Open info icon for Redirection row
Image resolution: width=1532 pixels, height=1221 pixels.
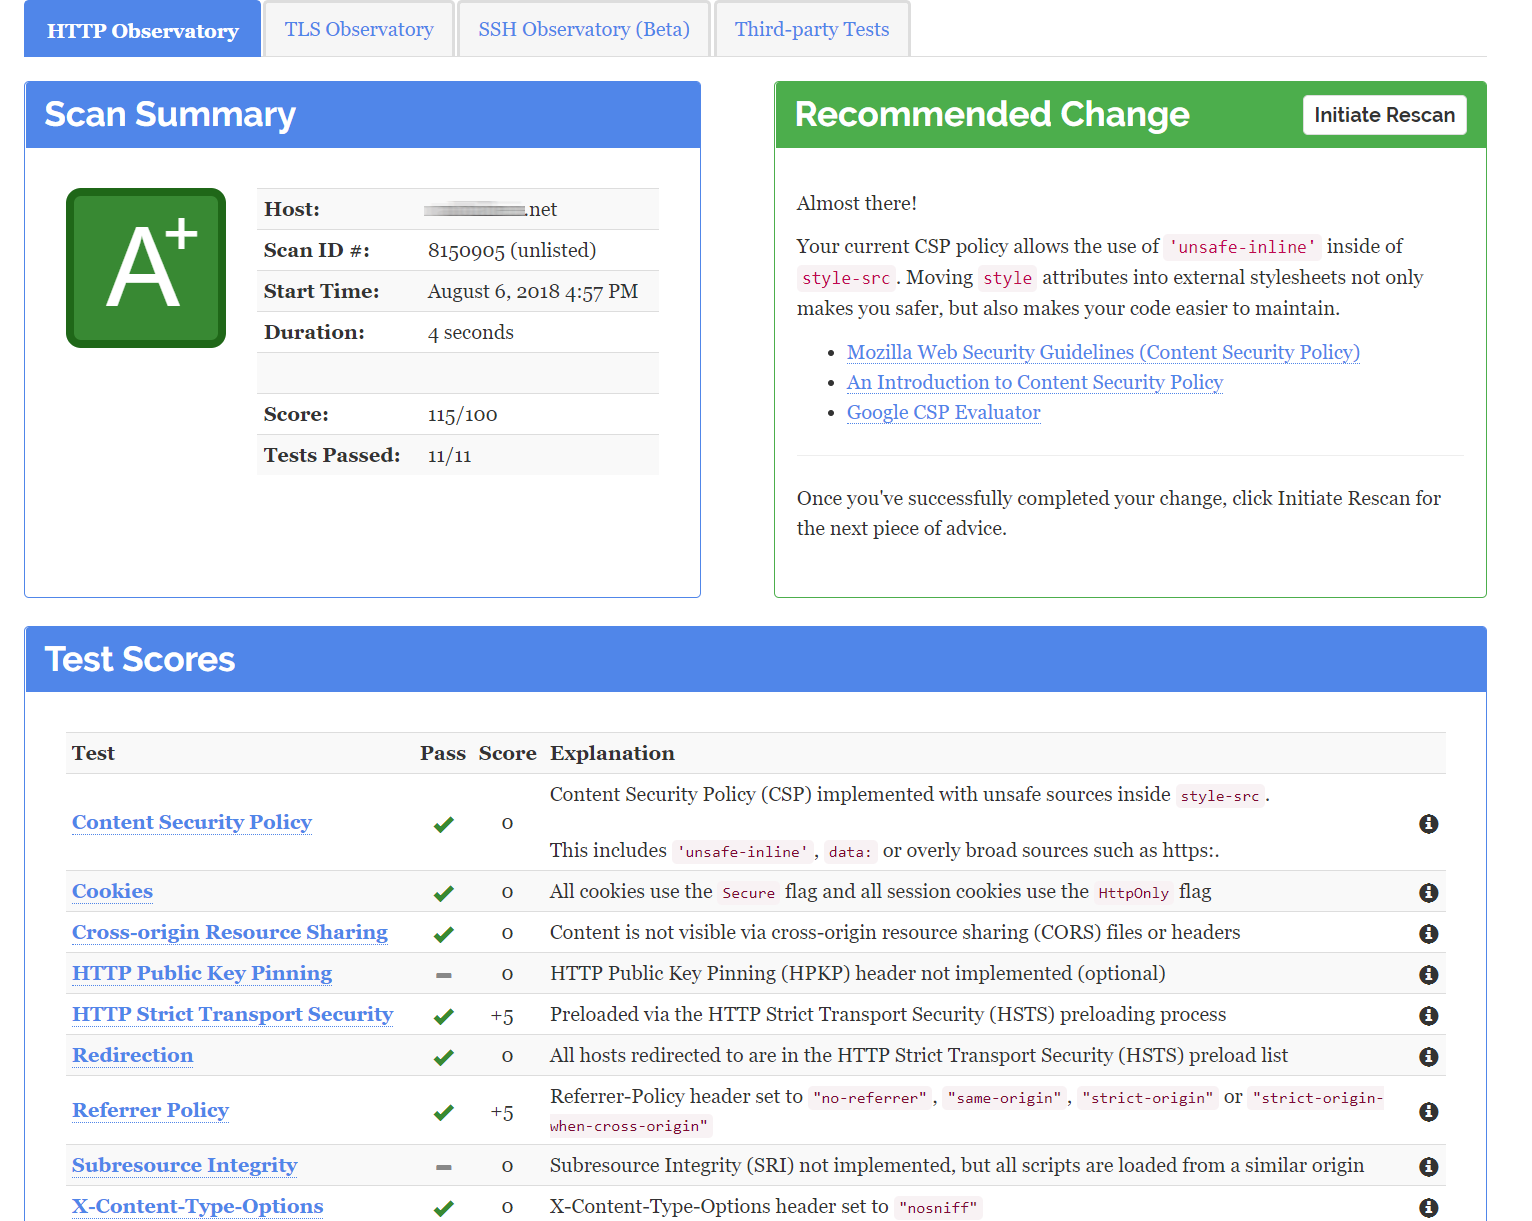[1428, 1056]
